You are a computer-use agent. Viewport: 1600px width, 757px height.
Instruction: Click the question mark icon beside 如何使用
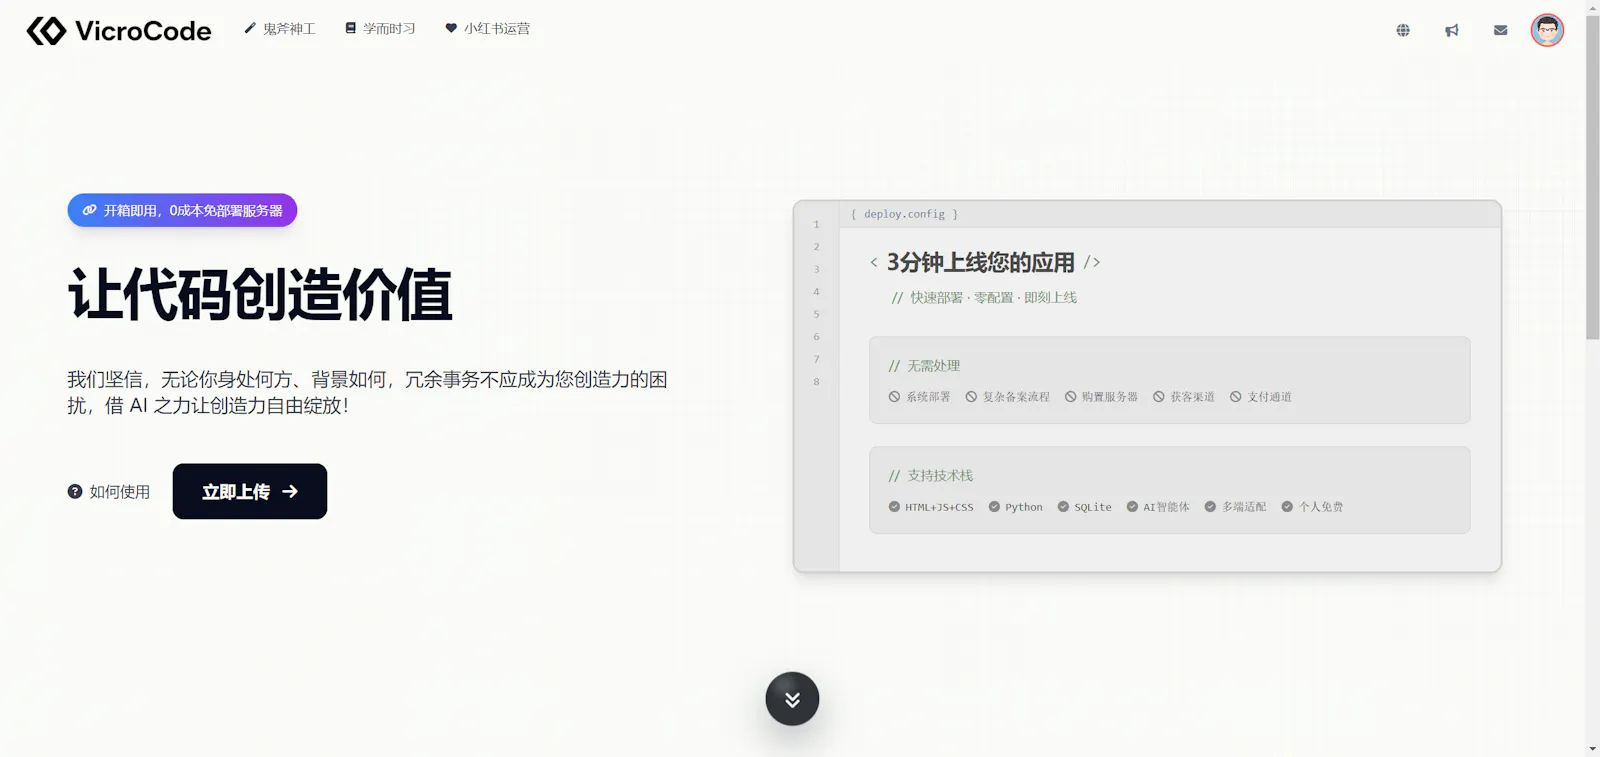click(75, 491)
